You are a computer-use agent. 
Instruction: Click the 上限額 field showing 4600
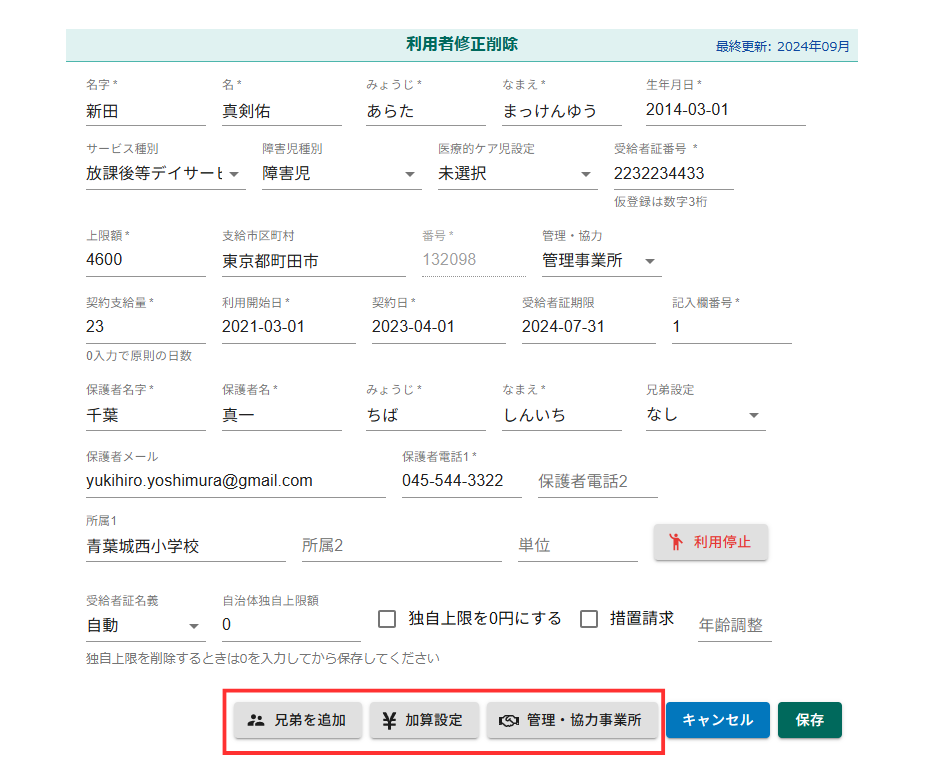(x=145, y=260)
